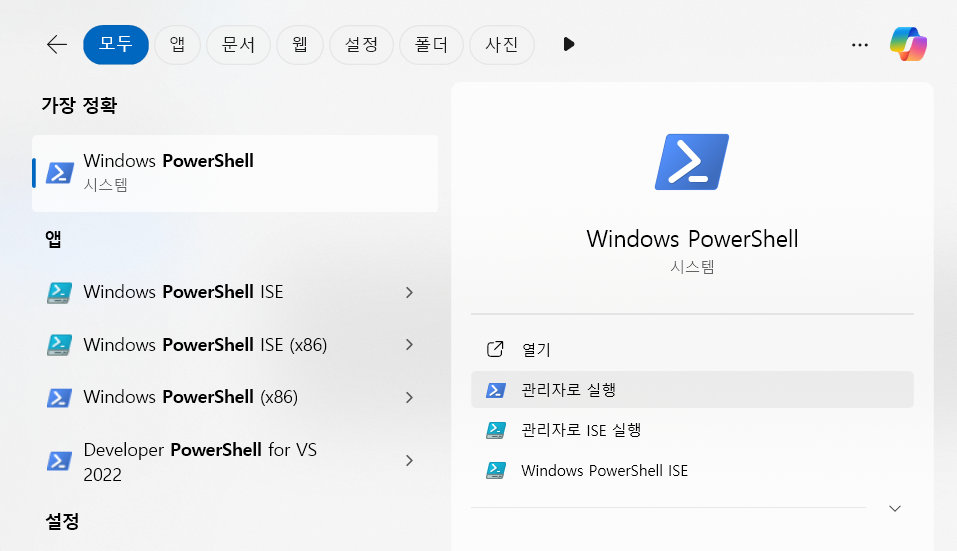Expand the Windows PowerShell (x86) chevron
957x551 pixels.
click(409, 397)
